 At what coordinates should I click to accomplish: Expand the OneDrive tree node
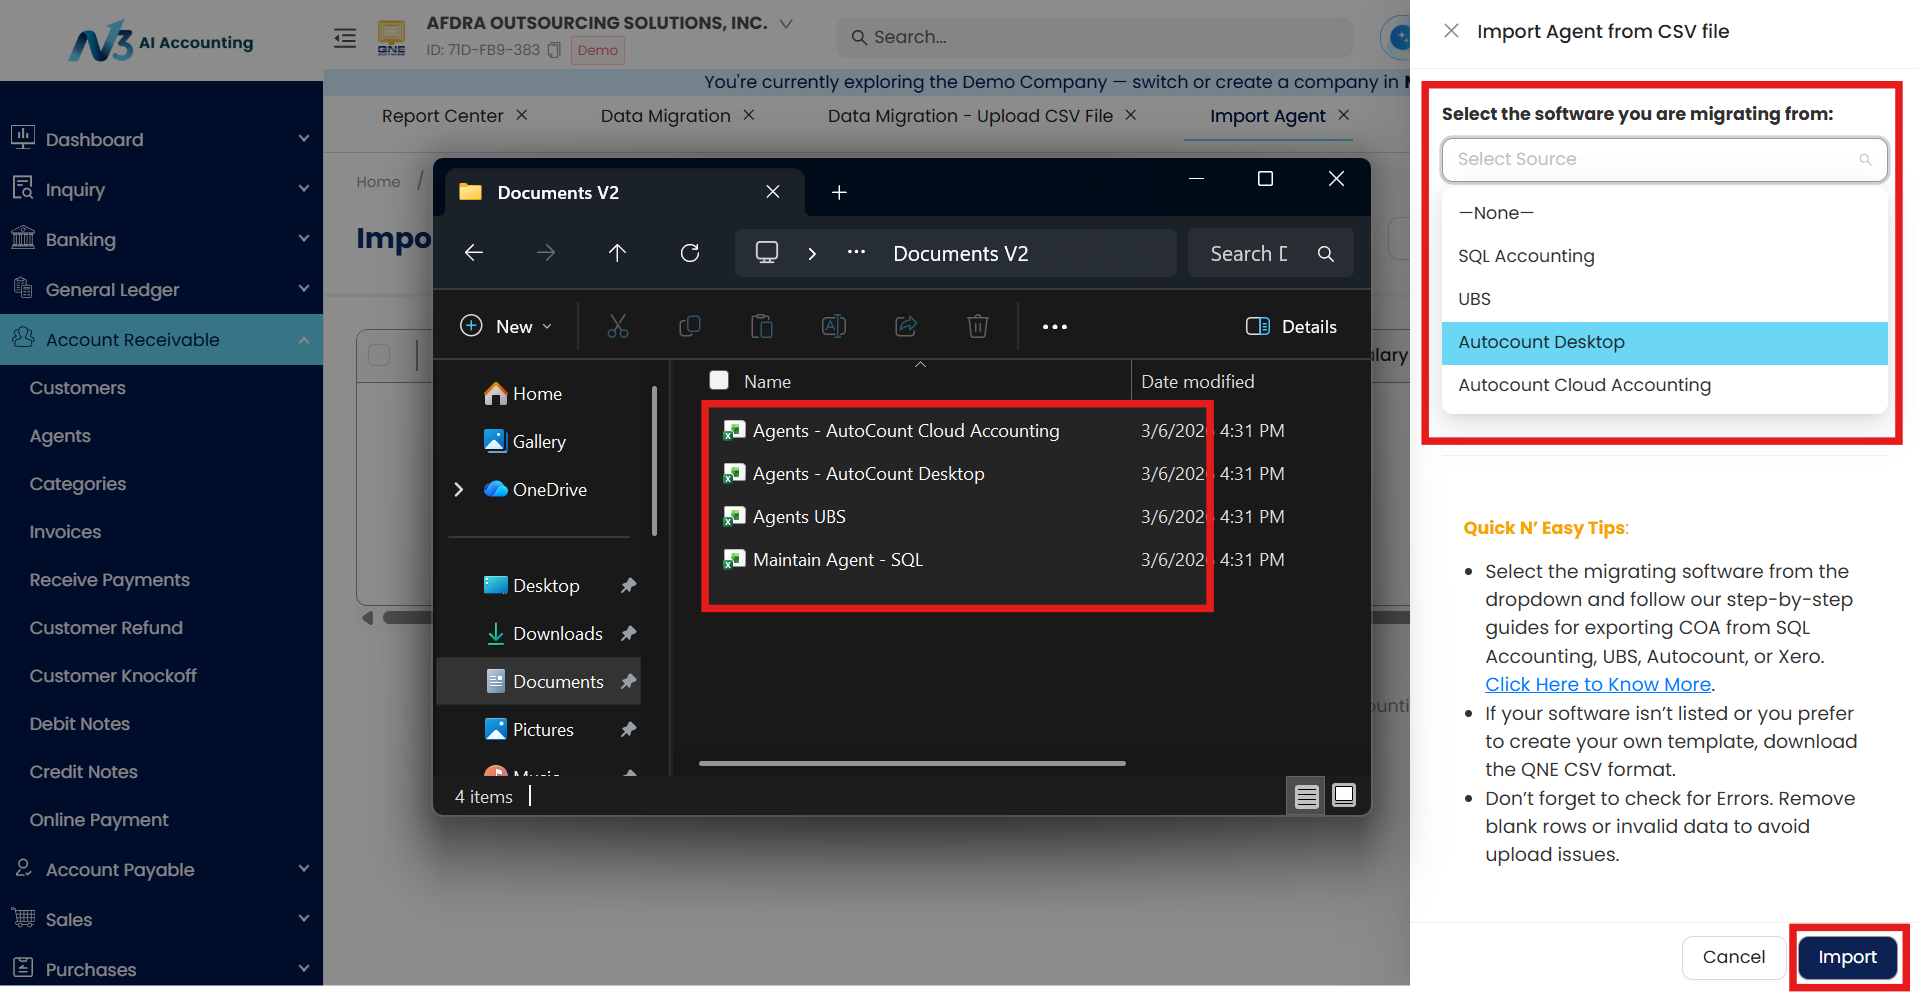(459, 489)
